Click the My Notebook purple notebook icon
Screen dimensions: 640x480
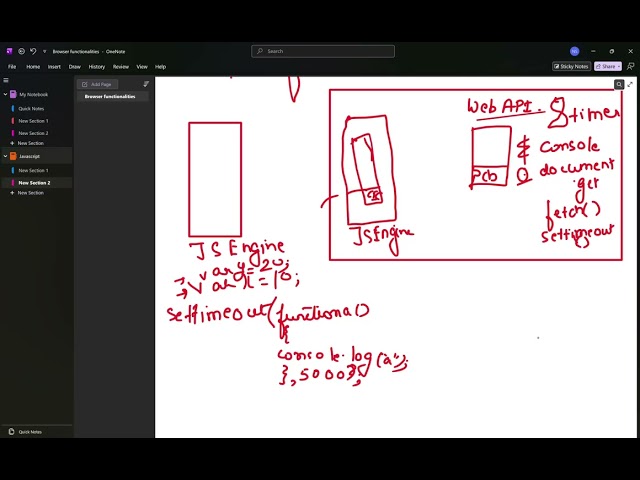pos(13,94)
